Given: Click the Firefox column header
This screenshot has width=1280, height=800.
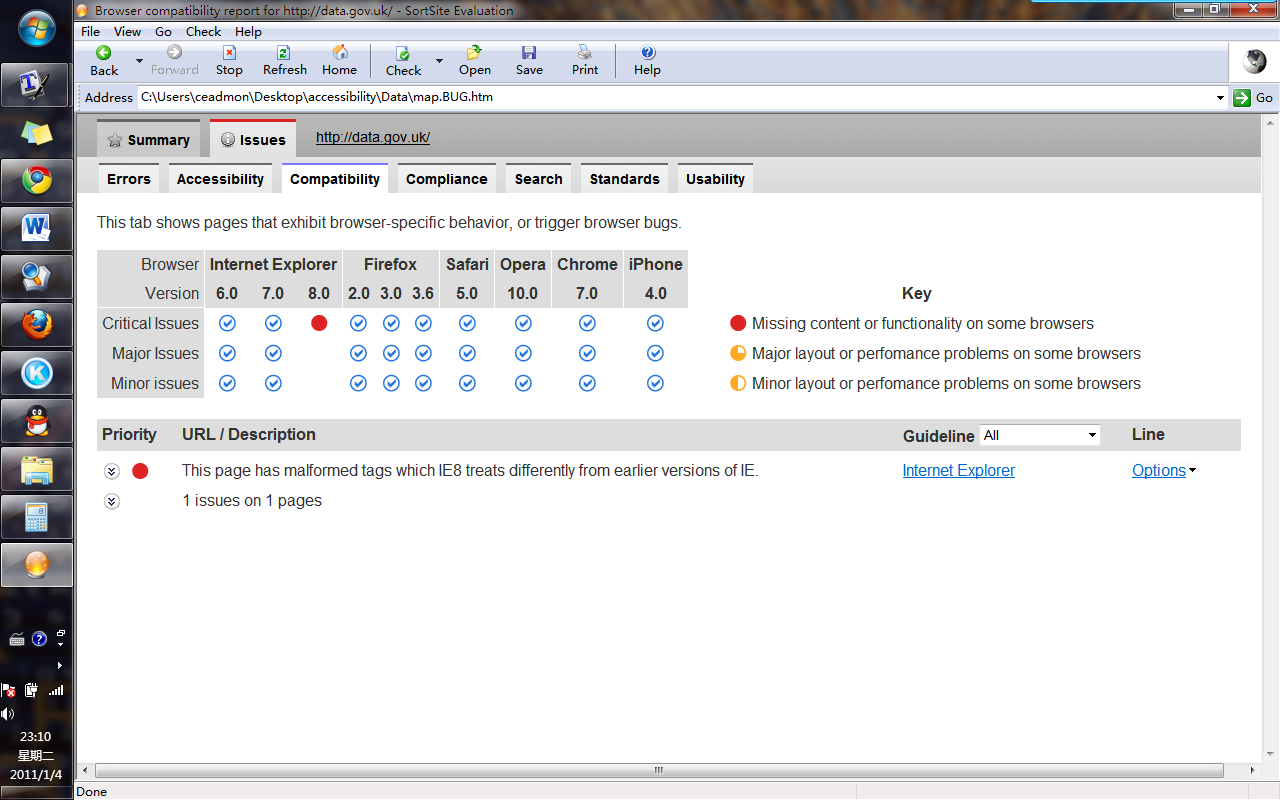Looking at the screenshot, I should click(390, 264).
